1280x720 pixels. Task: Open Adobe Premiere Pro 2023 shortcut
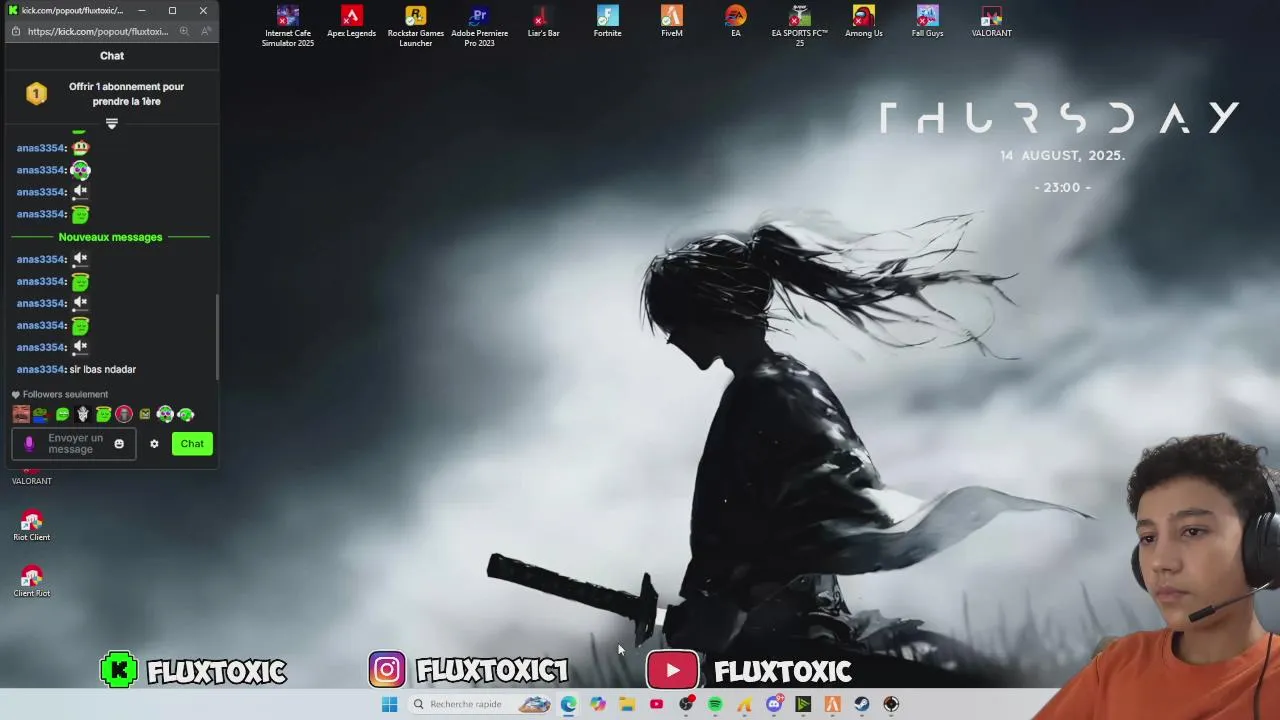[479, 26]
